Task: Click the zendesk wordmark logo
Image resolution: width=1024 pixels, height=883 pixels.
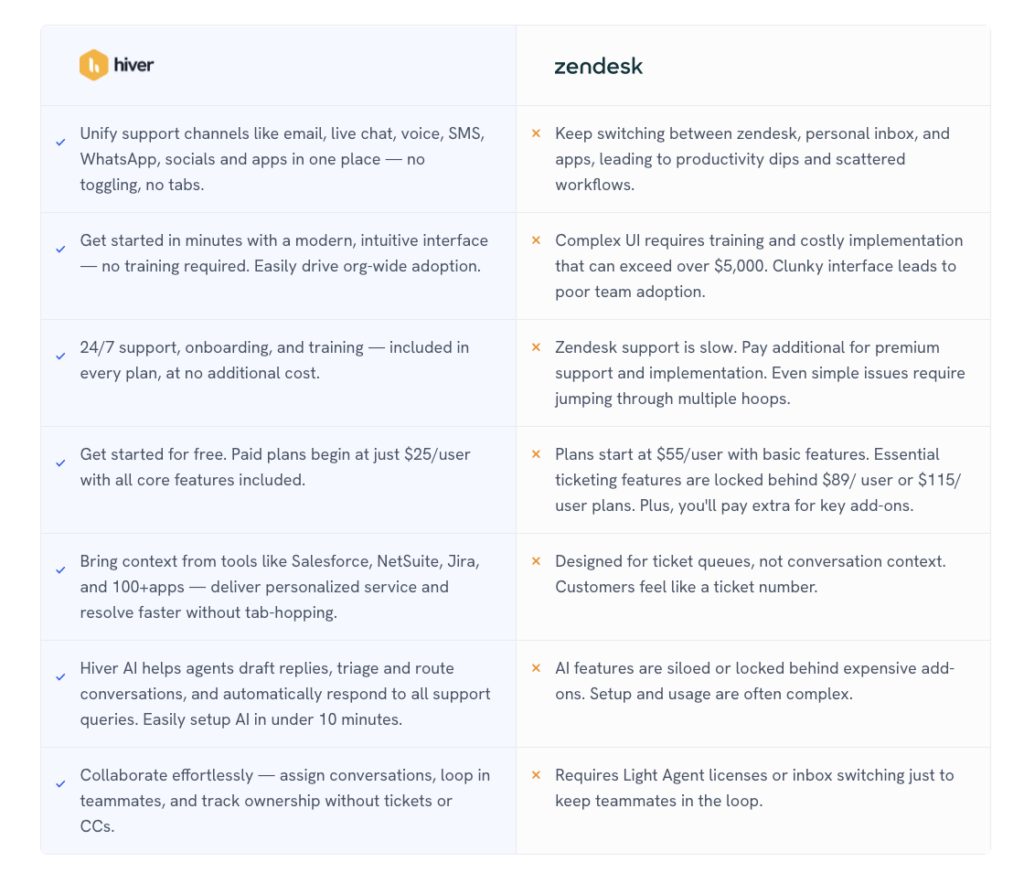Action: [x=598, y=67]
